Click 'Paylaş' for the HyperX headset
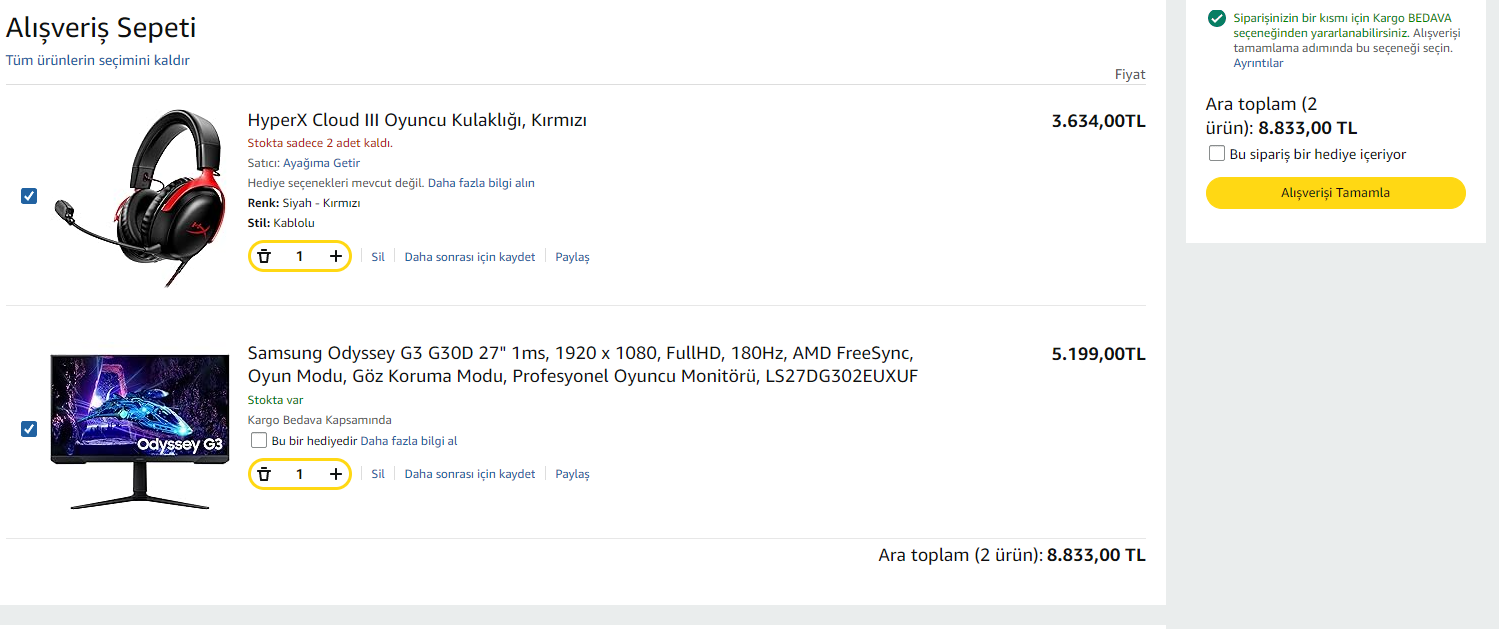 coord(572,257)
